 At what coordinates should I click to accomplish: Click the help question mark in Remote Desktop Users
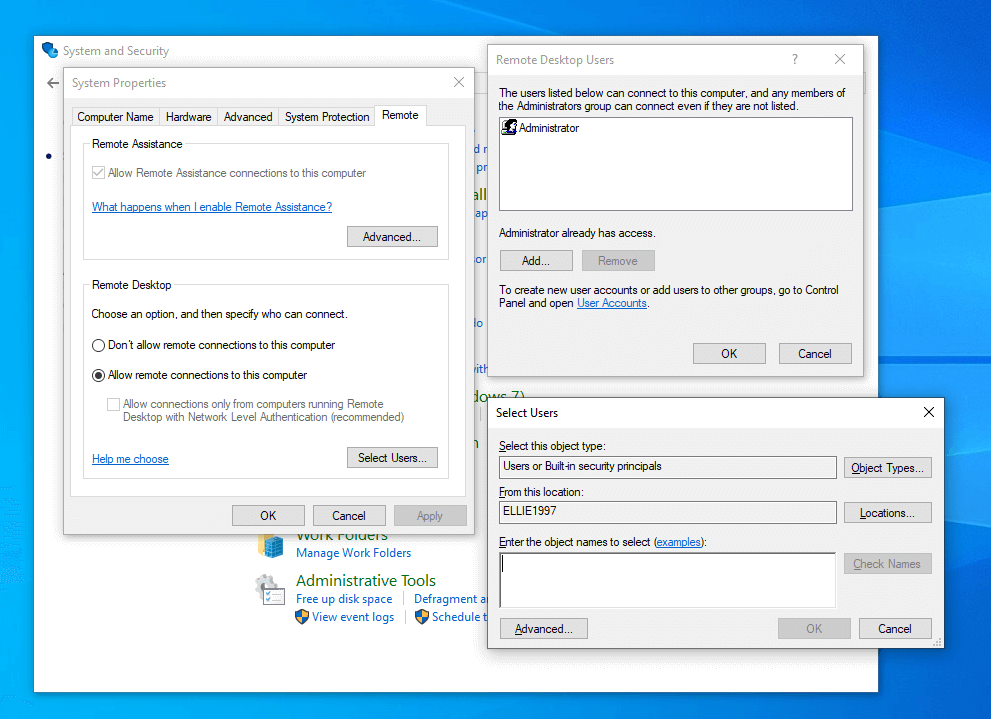(795, 60)
